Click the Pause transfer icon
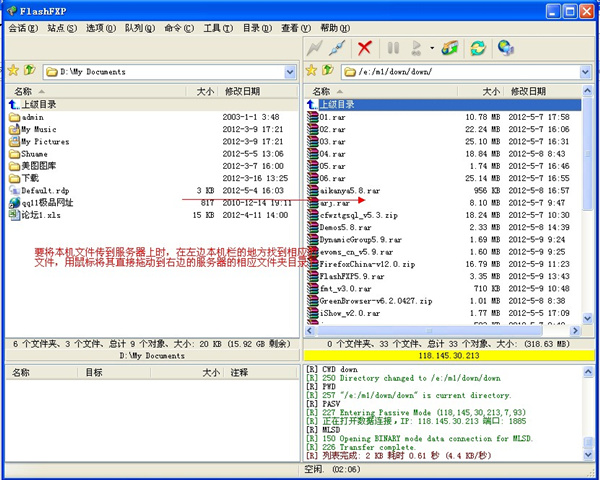Screen dimensions: 600x480 [393, 48]
